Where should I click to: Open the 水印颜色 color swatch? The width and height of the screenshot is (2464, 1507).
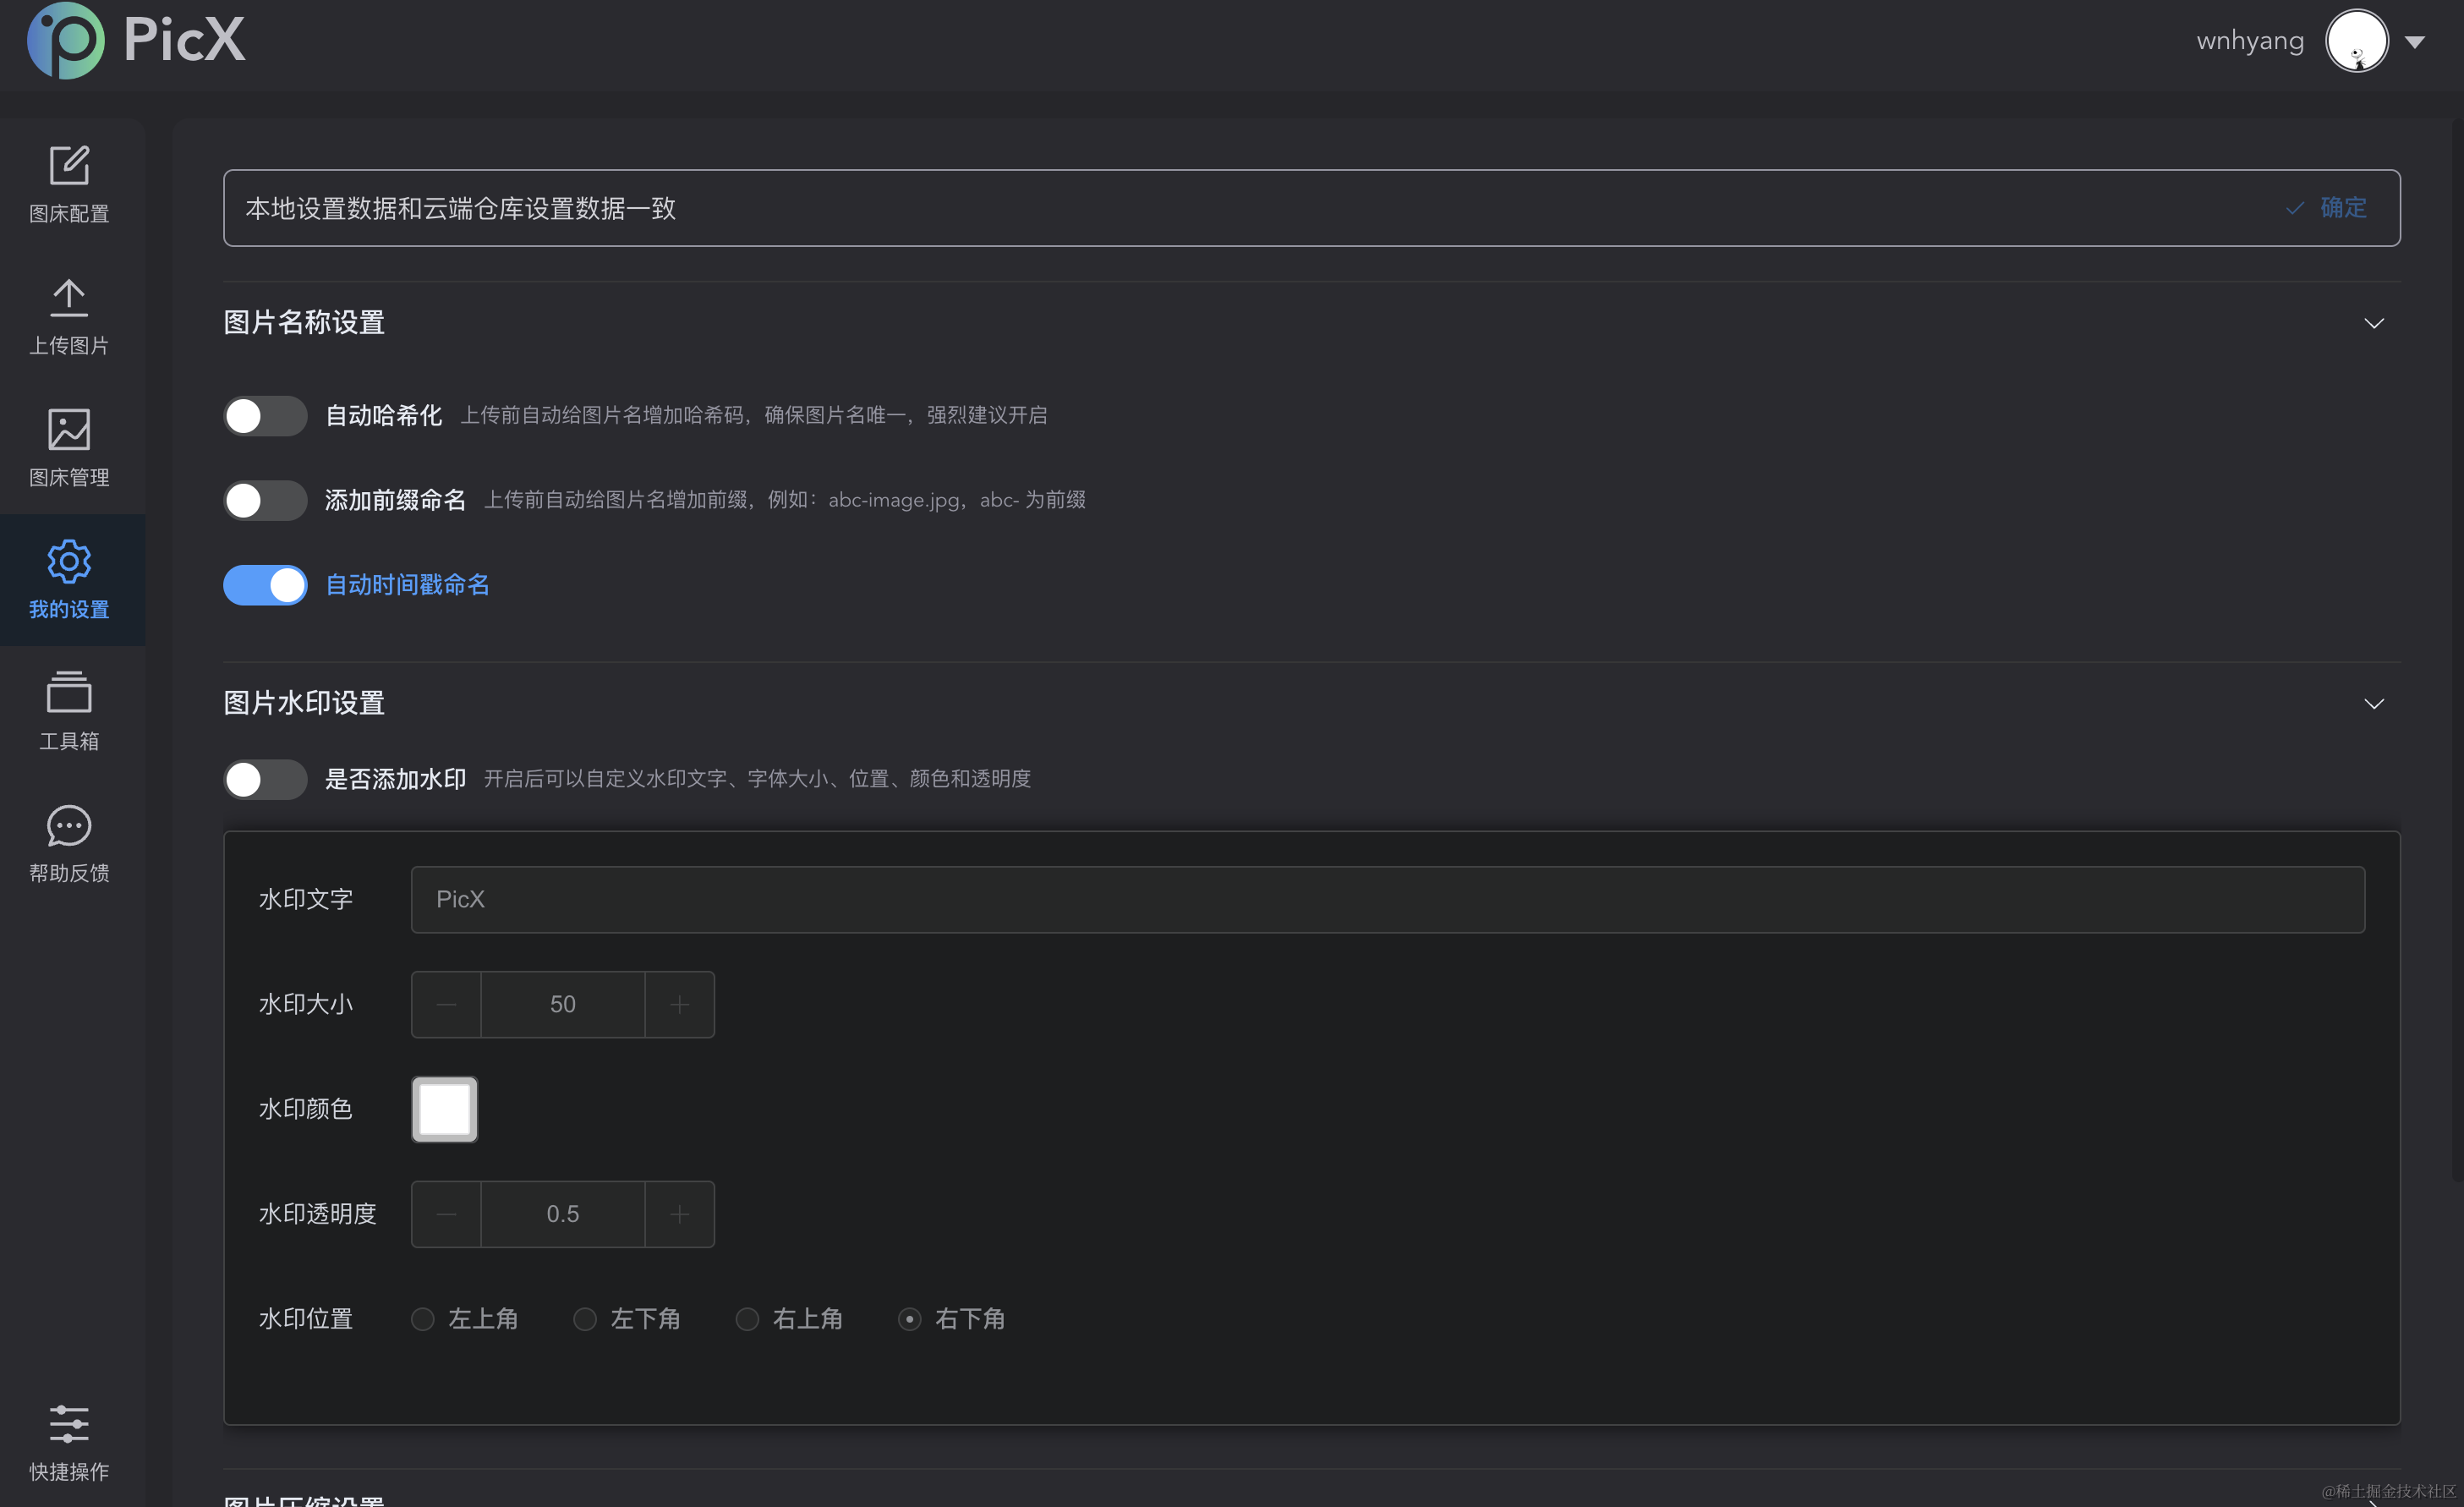444,1108
